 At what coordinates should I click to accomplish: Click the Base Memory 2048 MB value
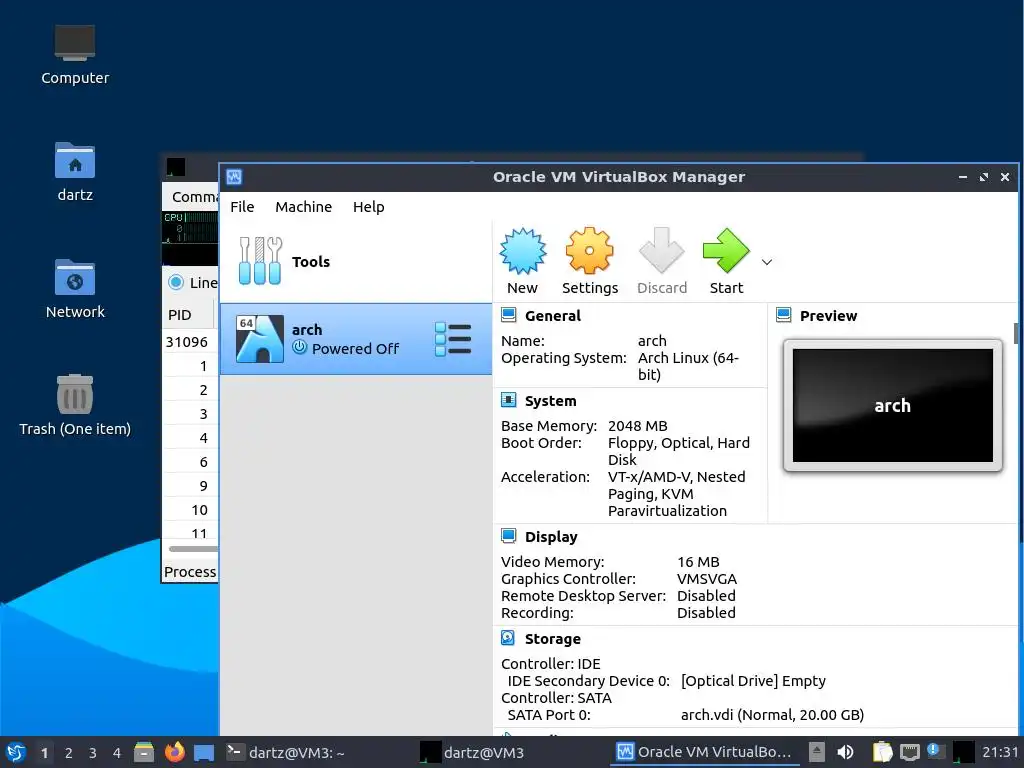(x=637, y=426)
